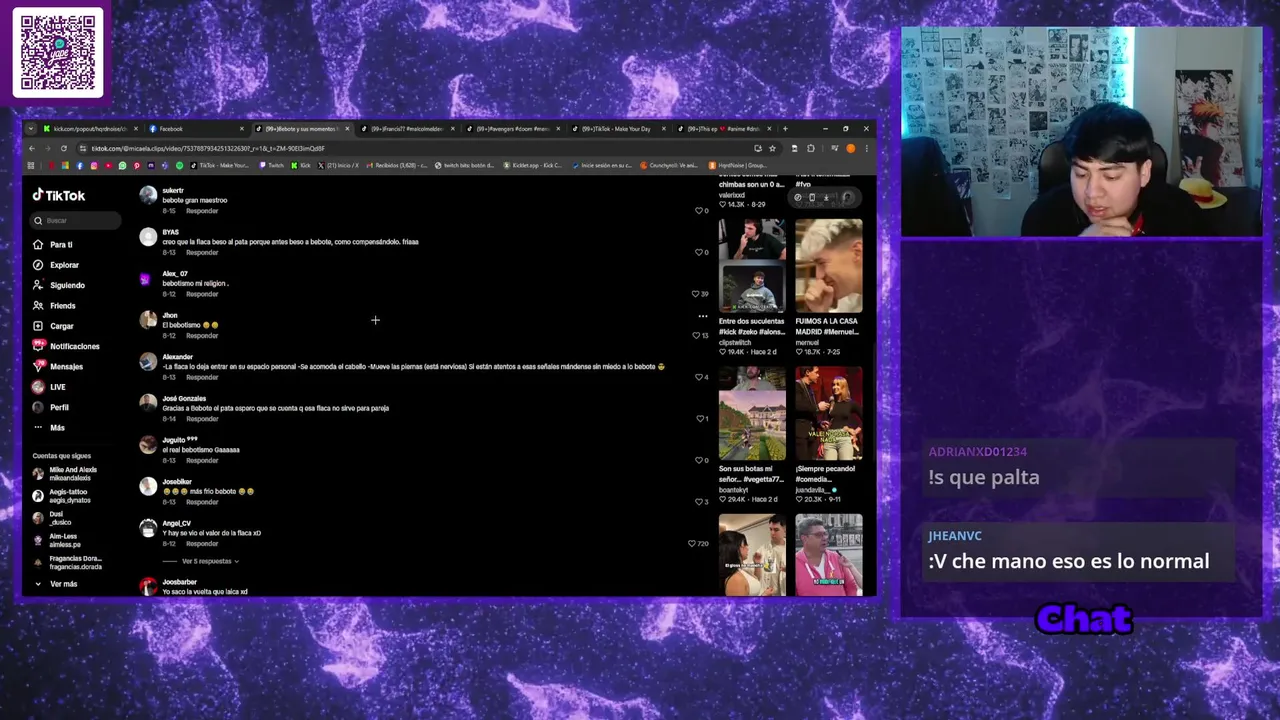The width and height of the screenshot is (1280, 720).
Task: Like Jhon's comment with 13 likes
Action: pyautogui.click(x=696, y=335)
